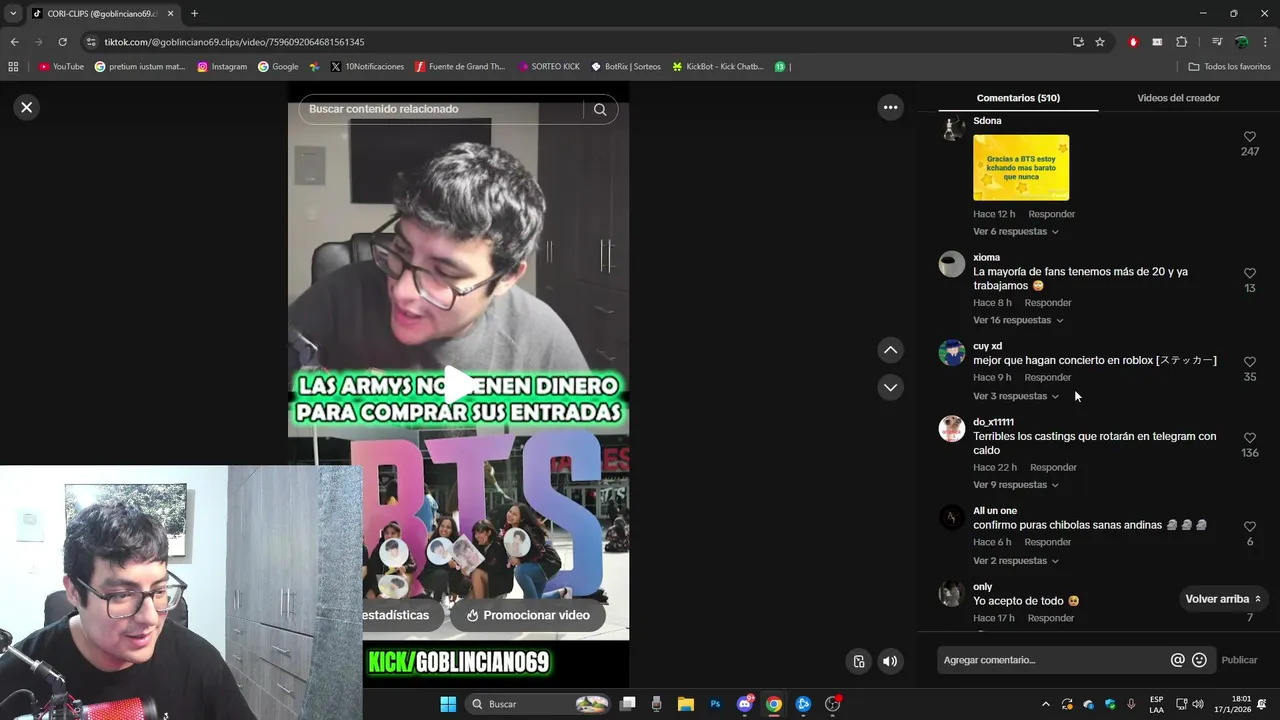This screenshot has width=1280, height=720.
Task: Open Sdona's yellow sticker image
Action: click(1021, 168)
